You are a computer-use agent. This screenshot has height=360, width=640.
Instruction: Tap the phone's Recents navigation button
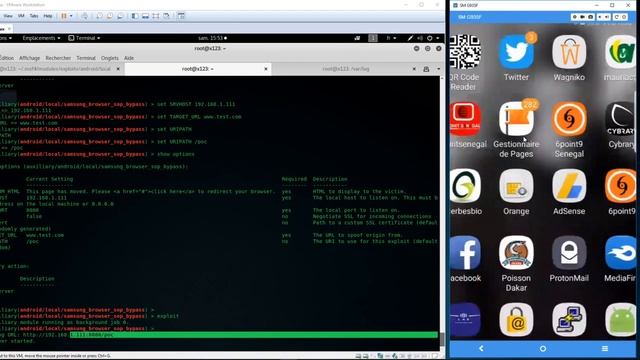click(605, 349)
